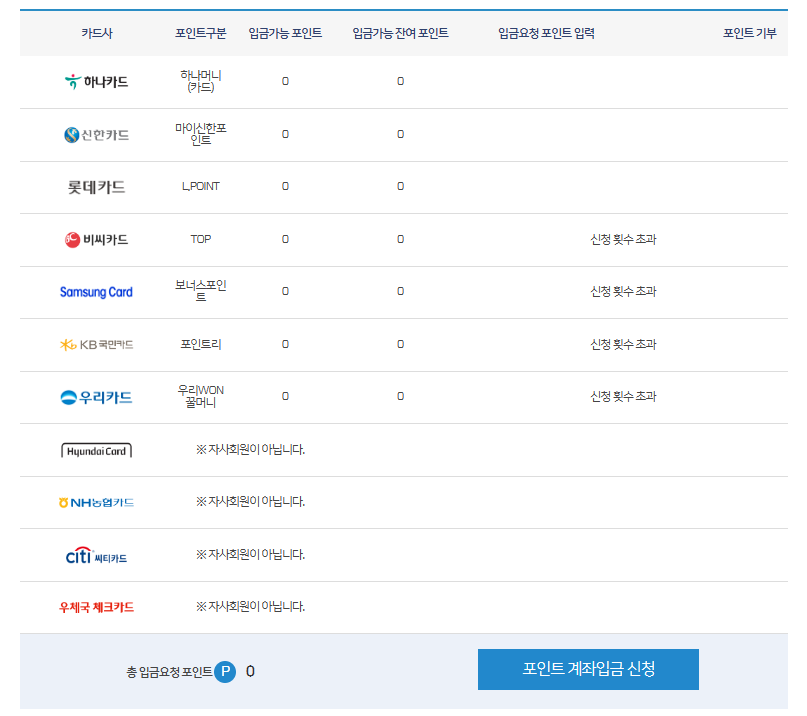This screenshot has height=716, width=807.
Task: Click the 우체국 체크카드 logo
Action: (x=96, y=607)
